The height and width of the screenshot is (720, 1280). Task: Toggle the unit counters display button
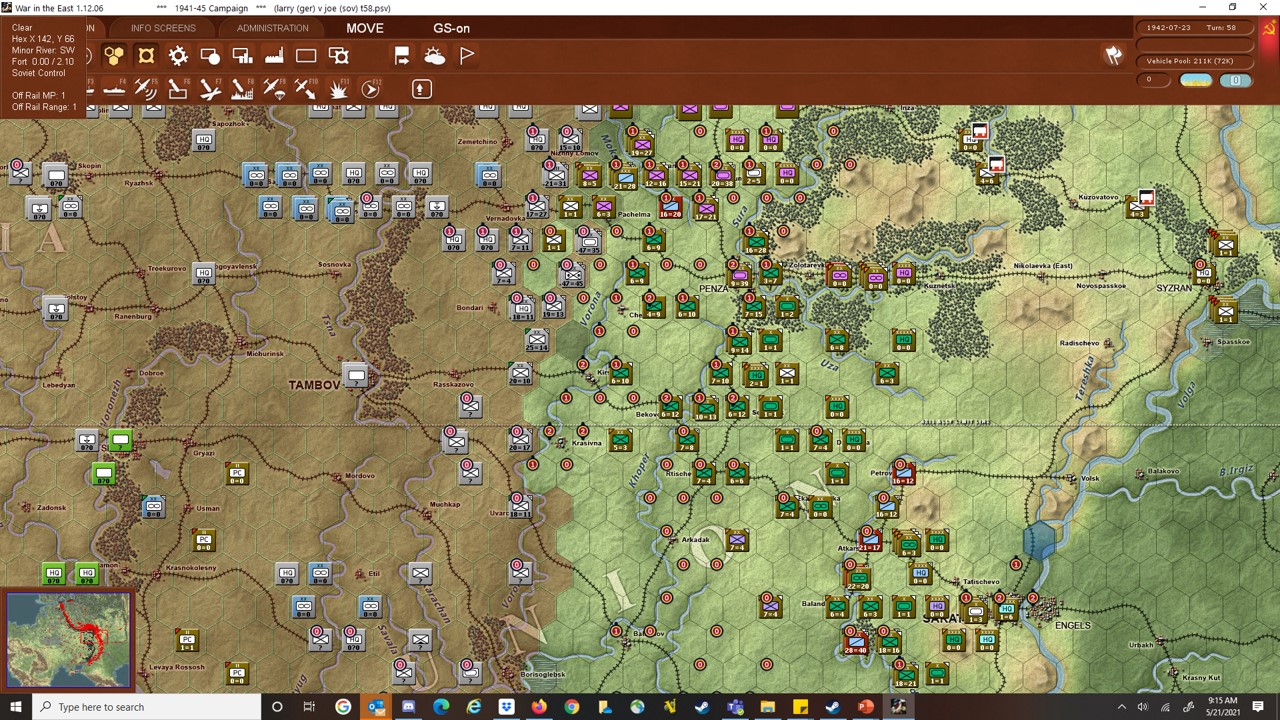(x=146, y=56)
